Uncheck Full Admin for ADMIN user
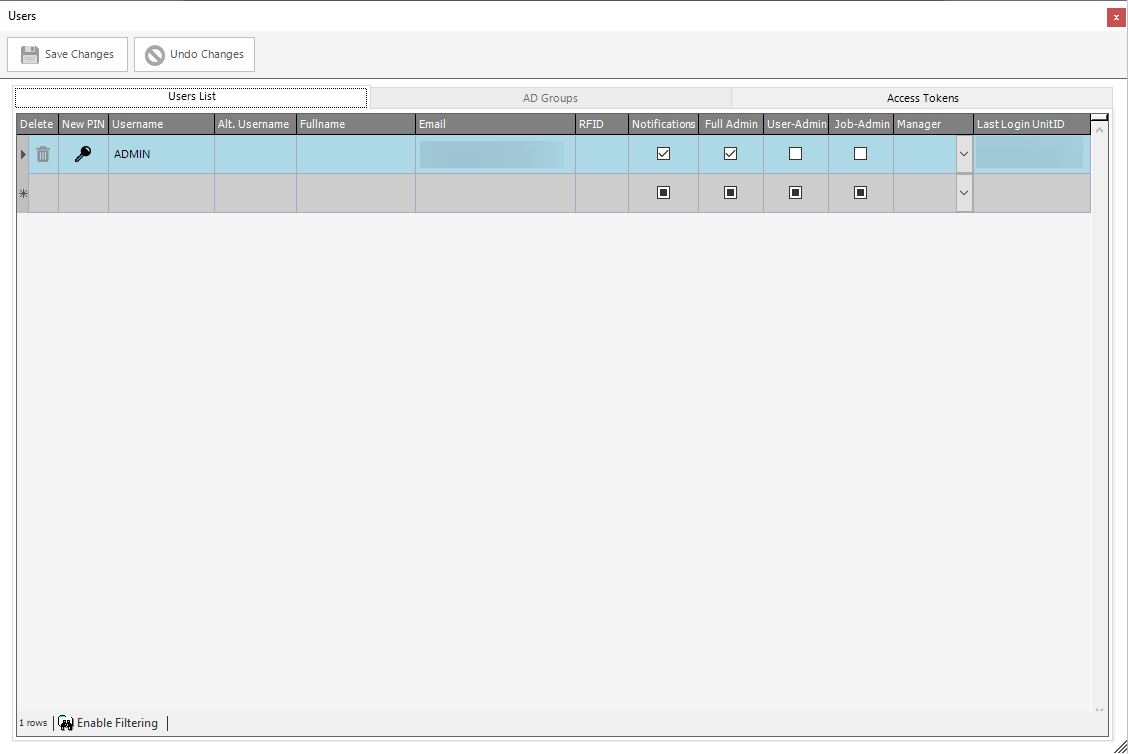This screenshot has width=1128, height=754. click(730, 154)
